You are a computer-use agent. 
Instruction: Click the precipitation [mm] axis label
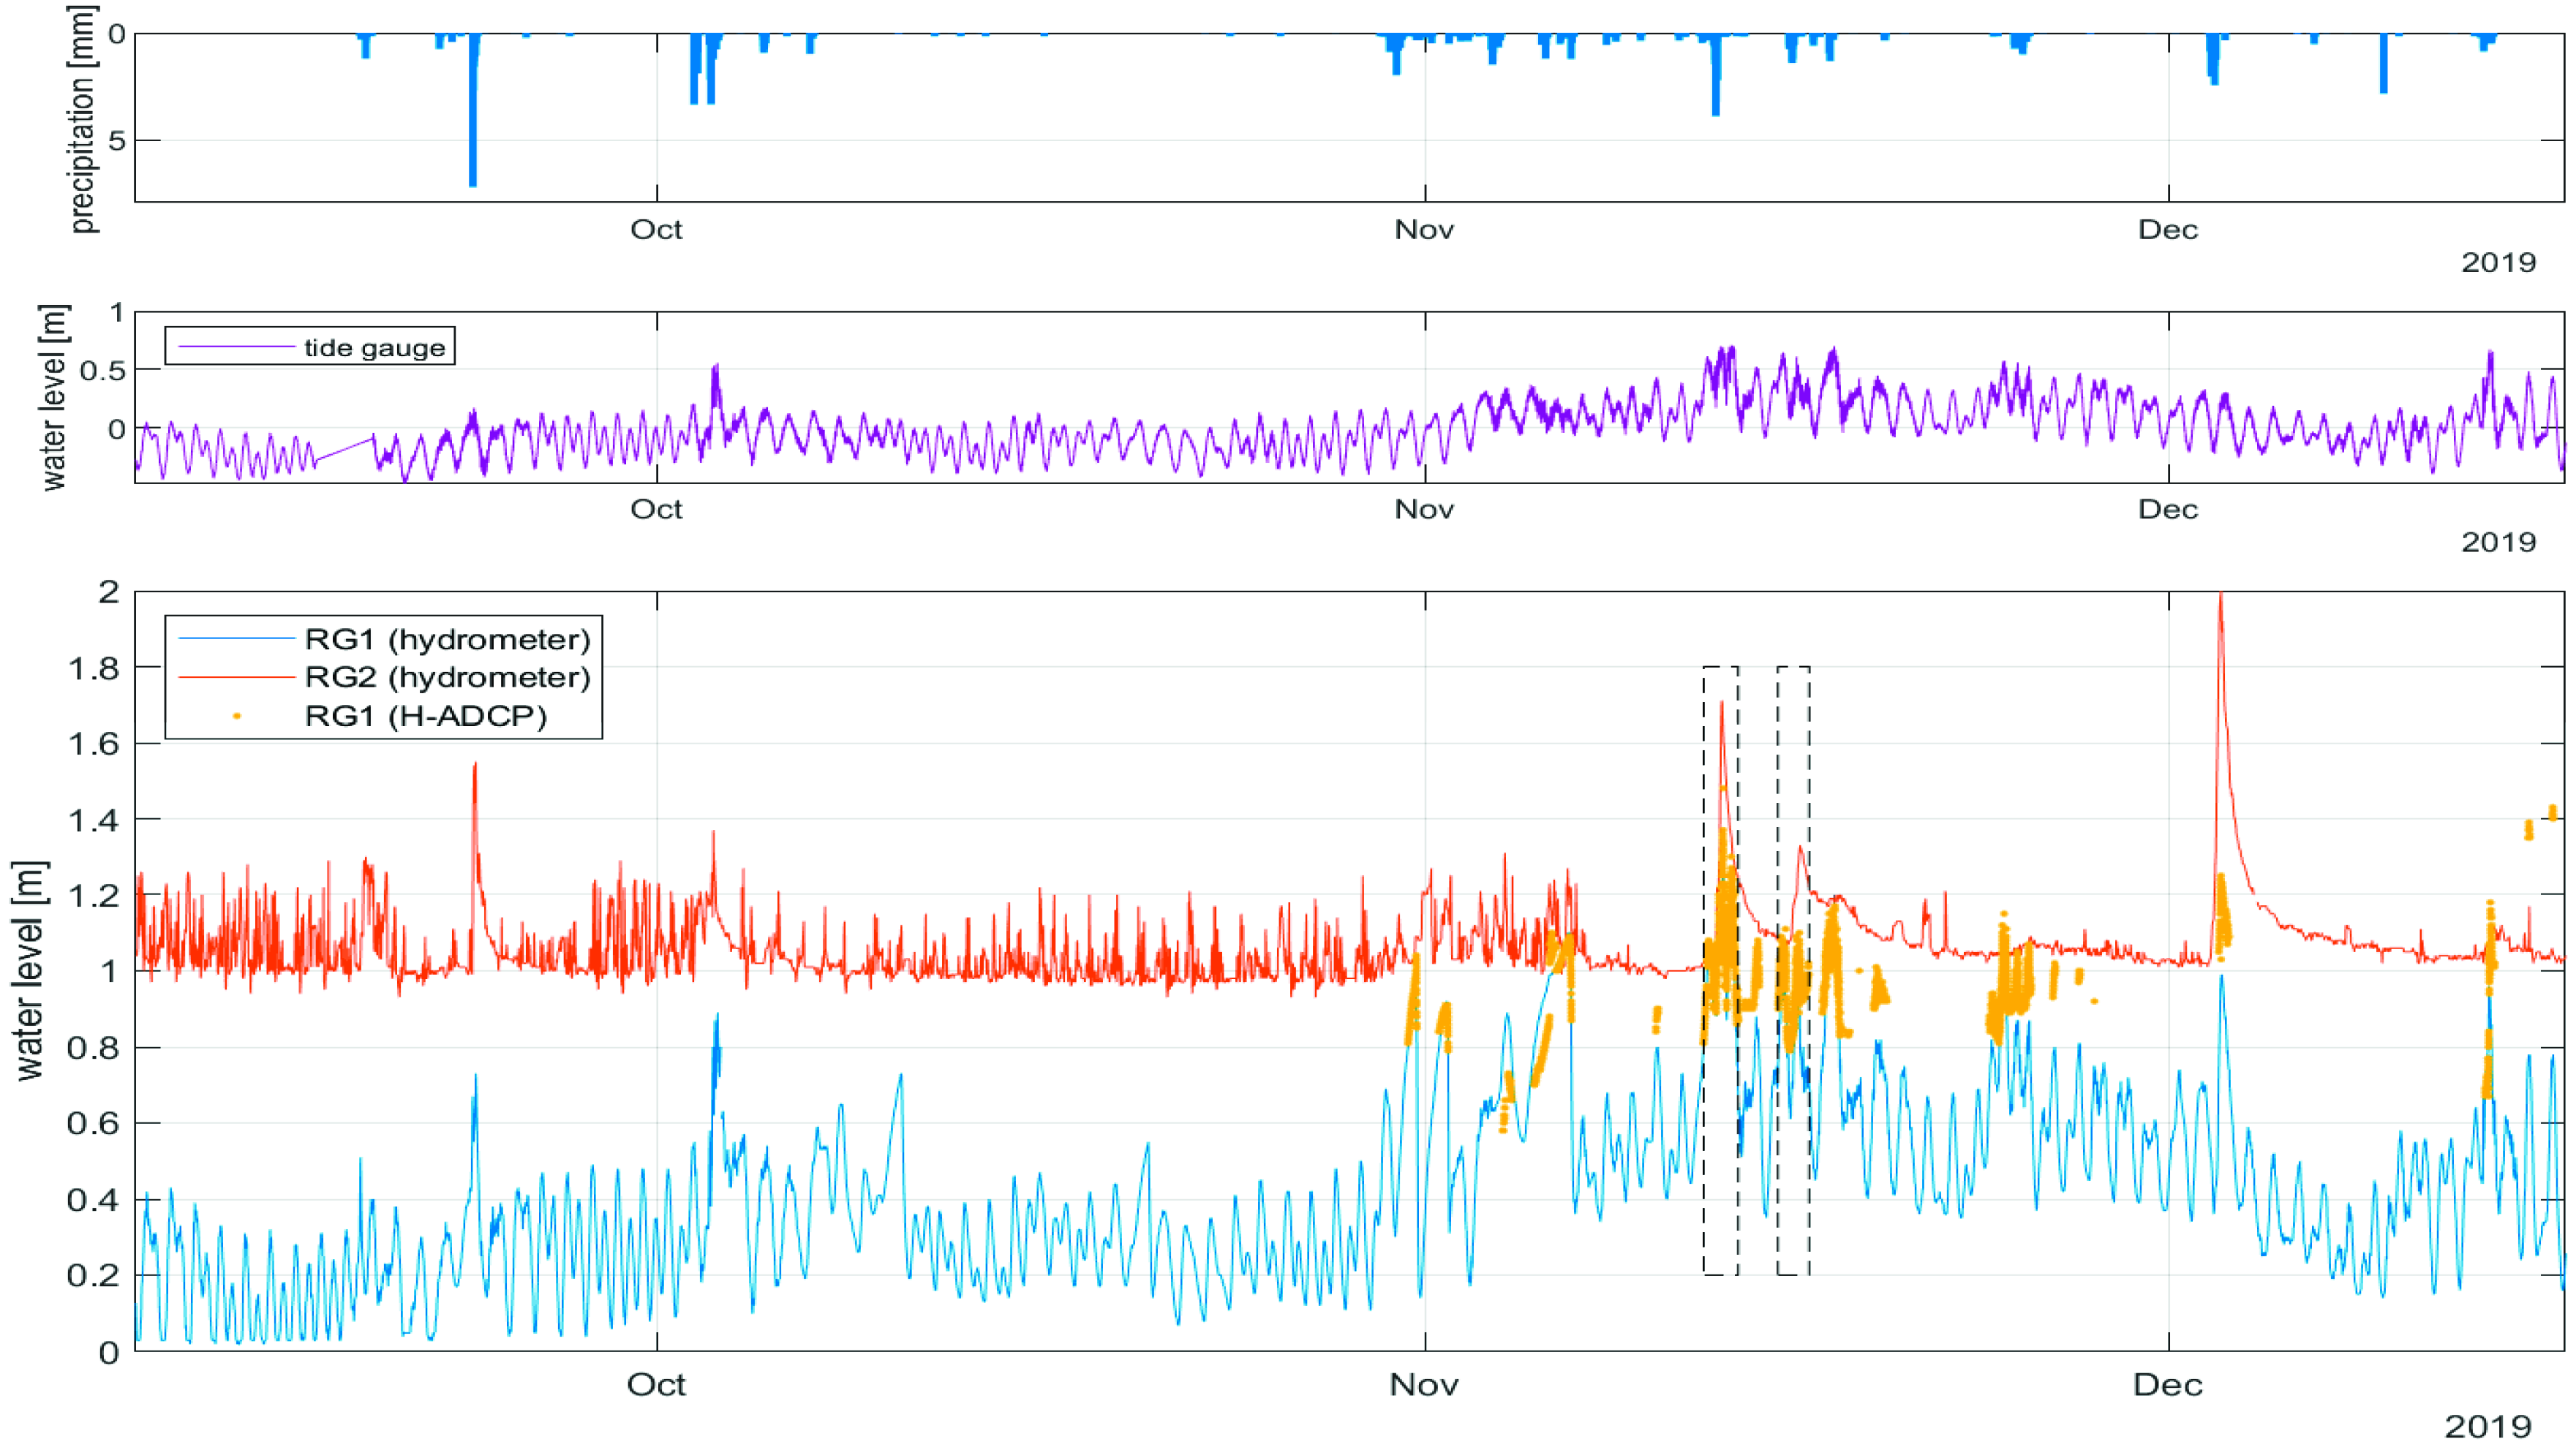(x=84, y=120)
